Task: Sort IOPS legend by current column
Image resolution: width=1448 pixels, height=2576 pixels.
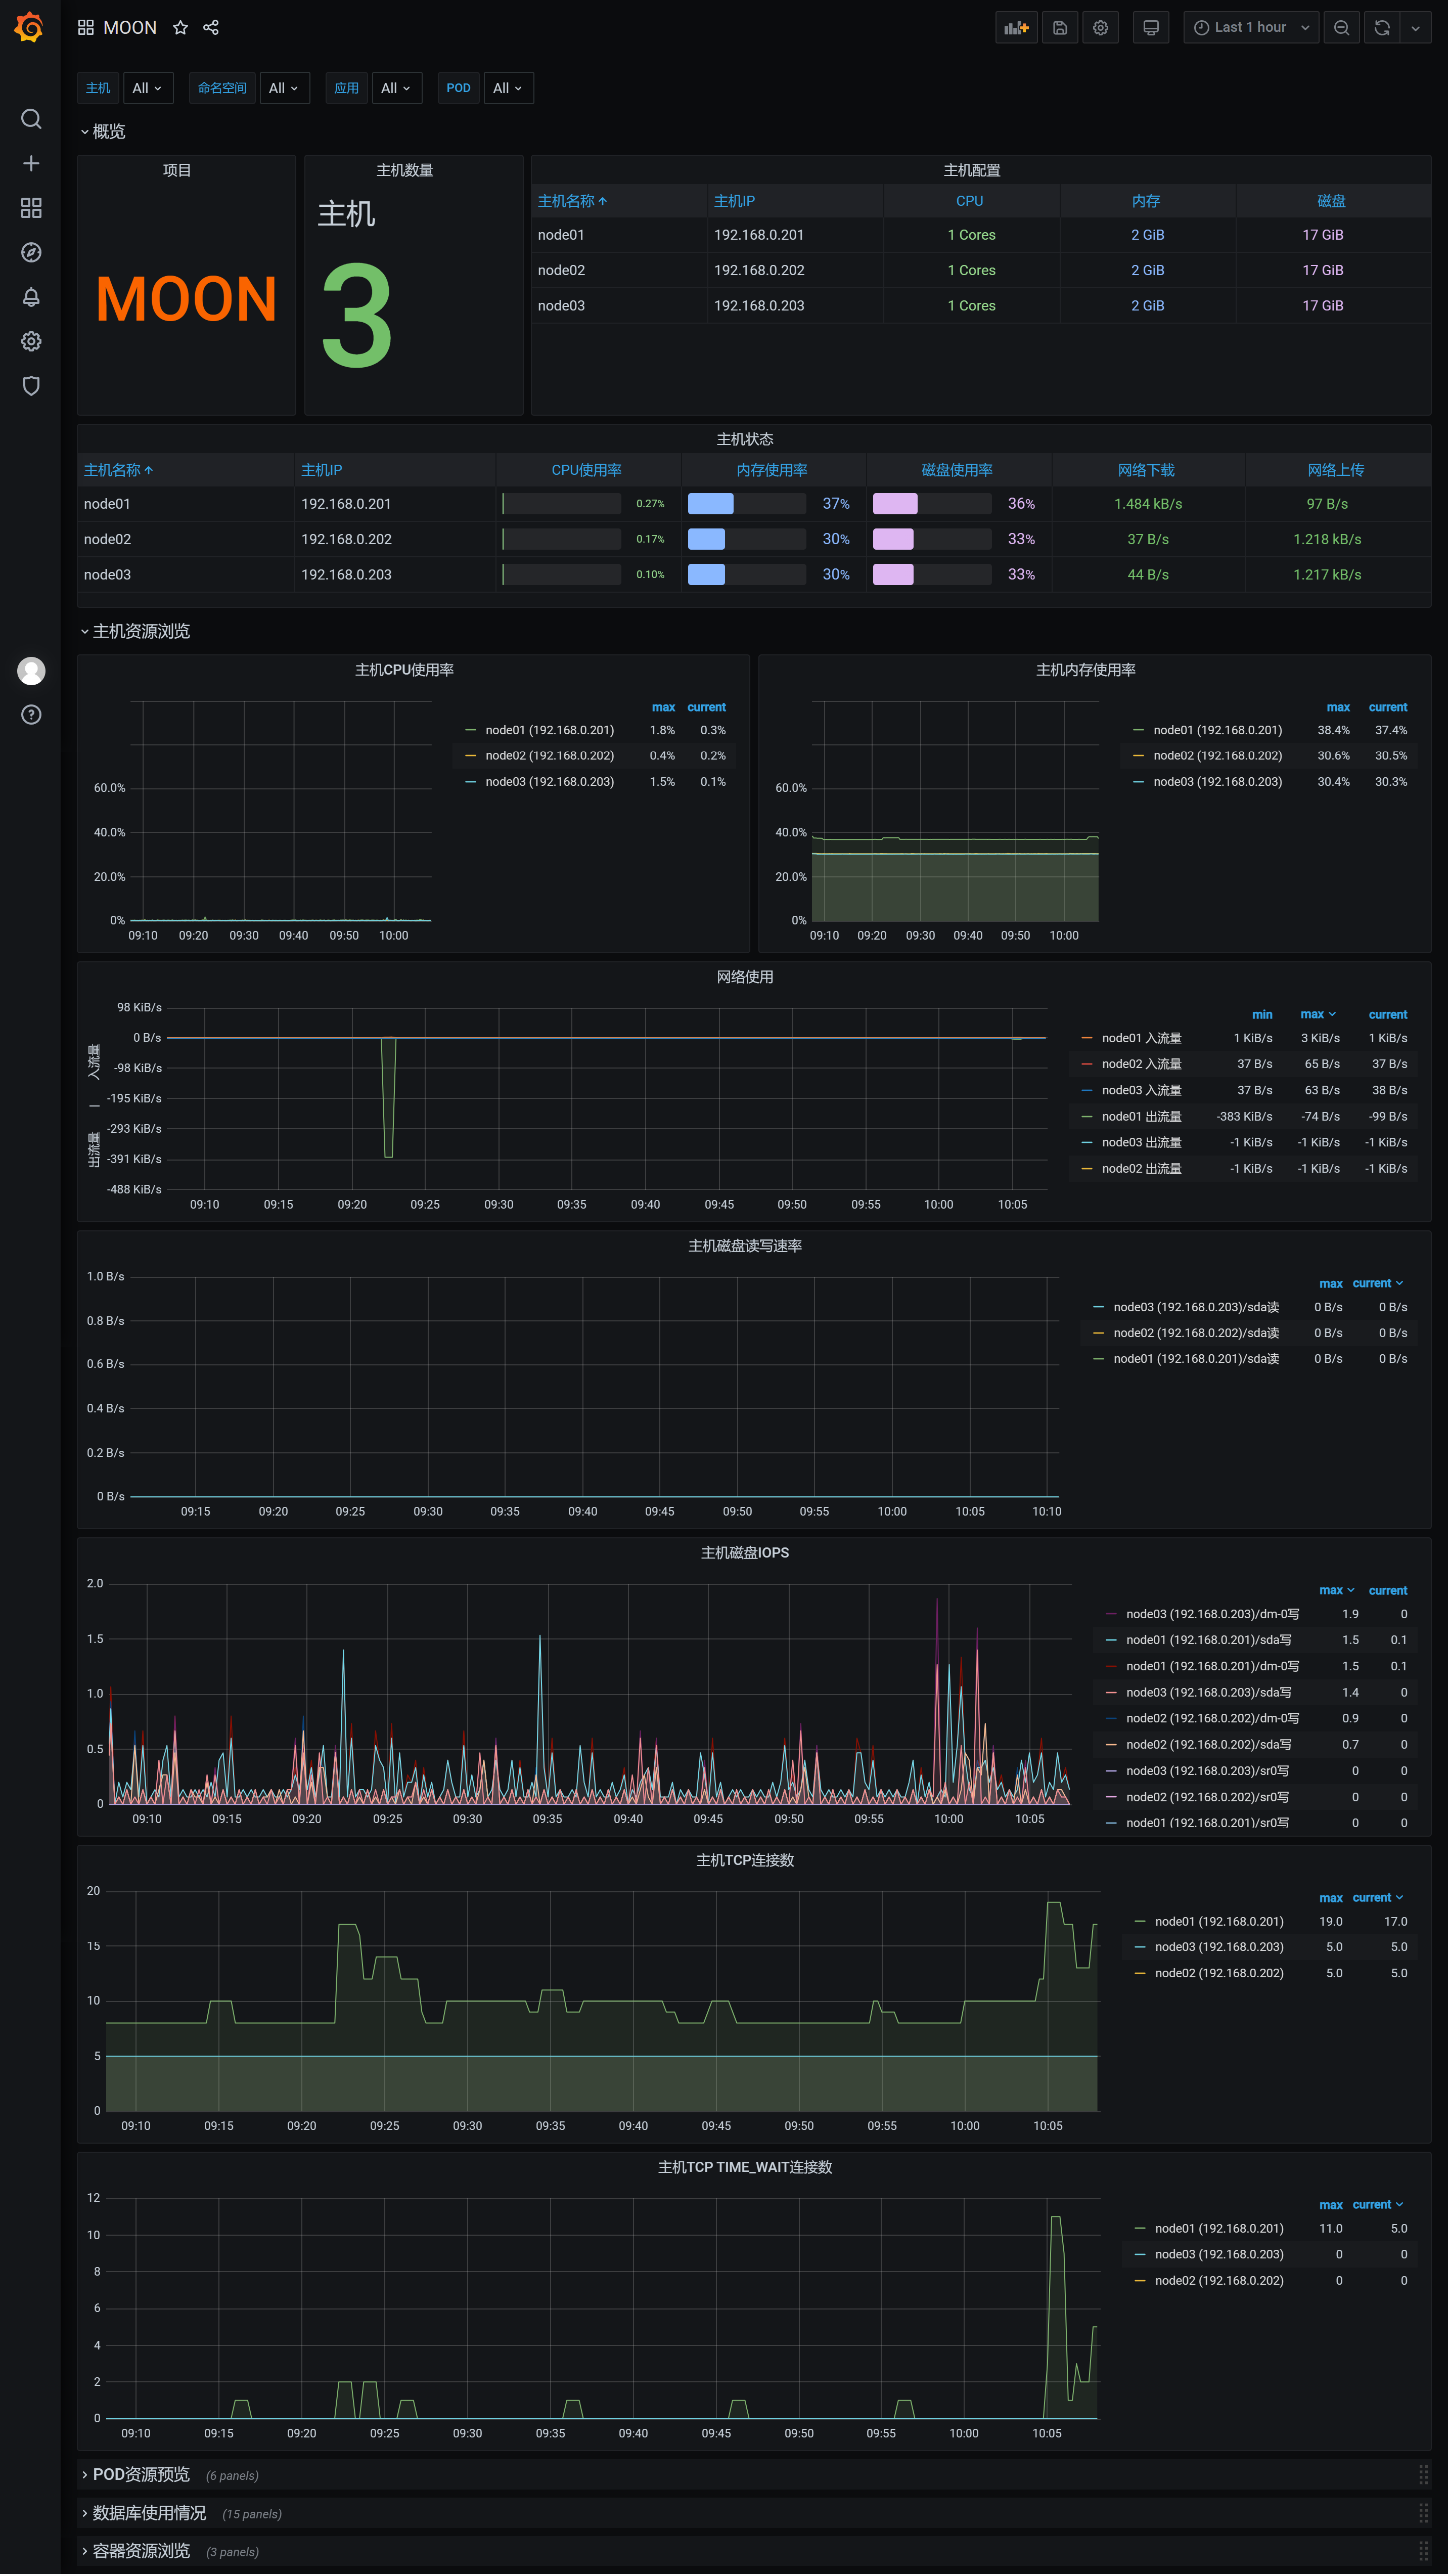Action: point(1387,1591)
